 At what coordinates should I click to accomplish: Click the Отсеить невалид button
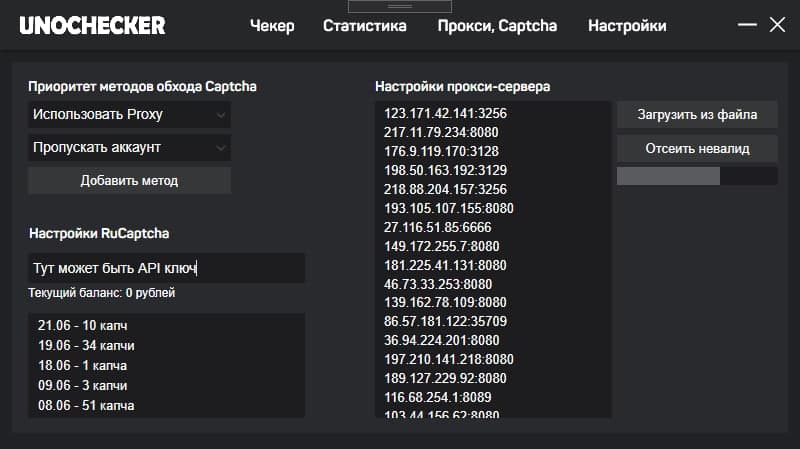pos(697,148)
